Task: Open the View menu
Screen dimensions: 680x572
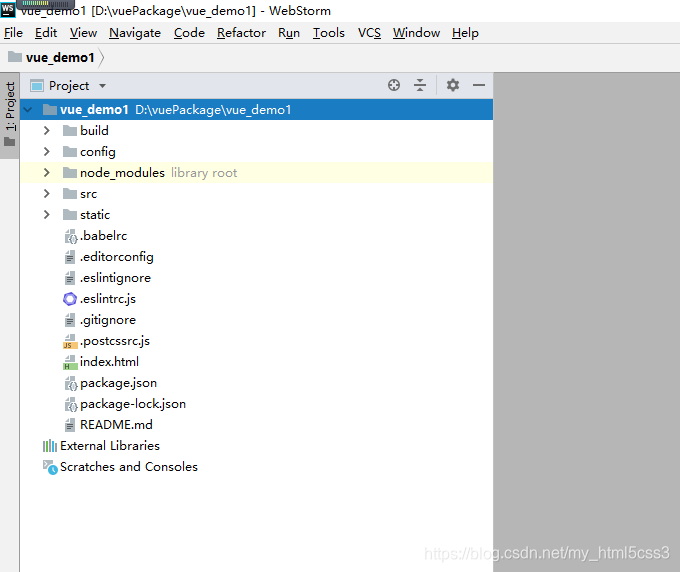Action: point(83,33)
